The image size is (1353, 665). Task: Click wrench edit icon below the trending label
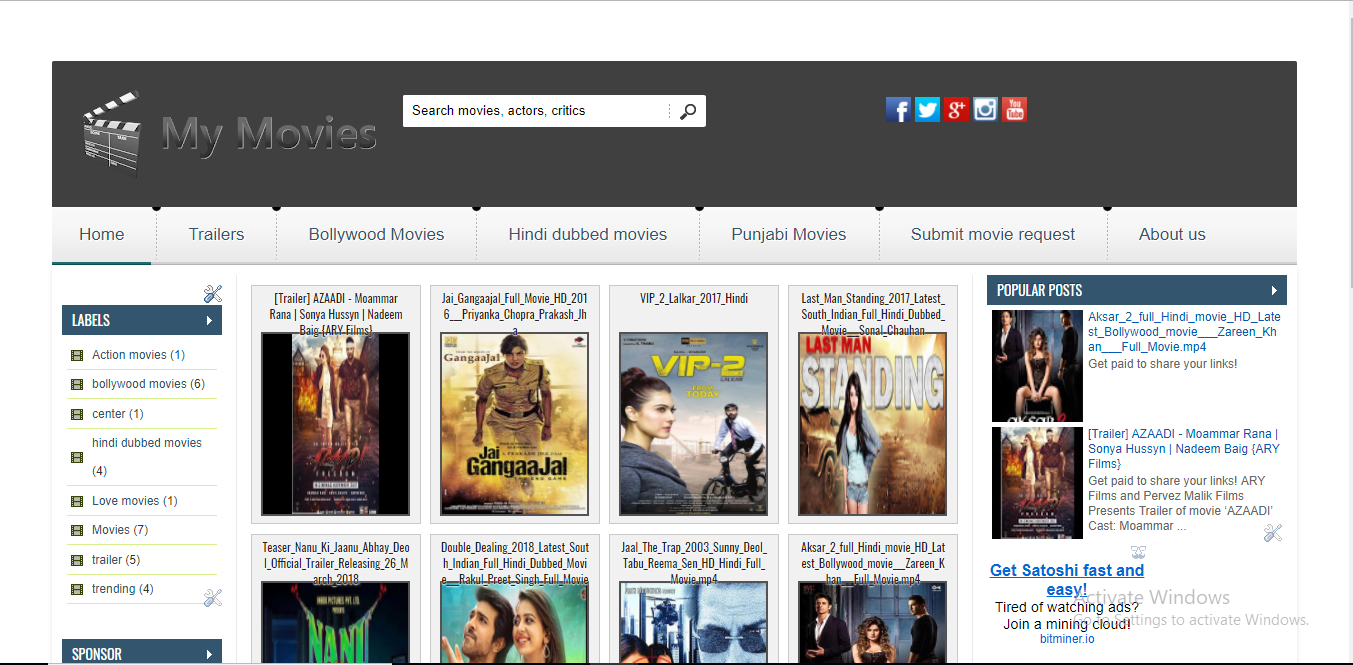[x=212, y=597]
